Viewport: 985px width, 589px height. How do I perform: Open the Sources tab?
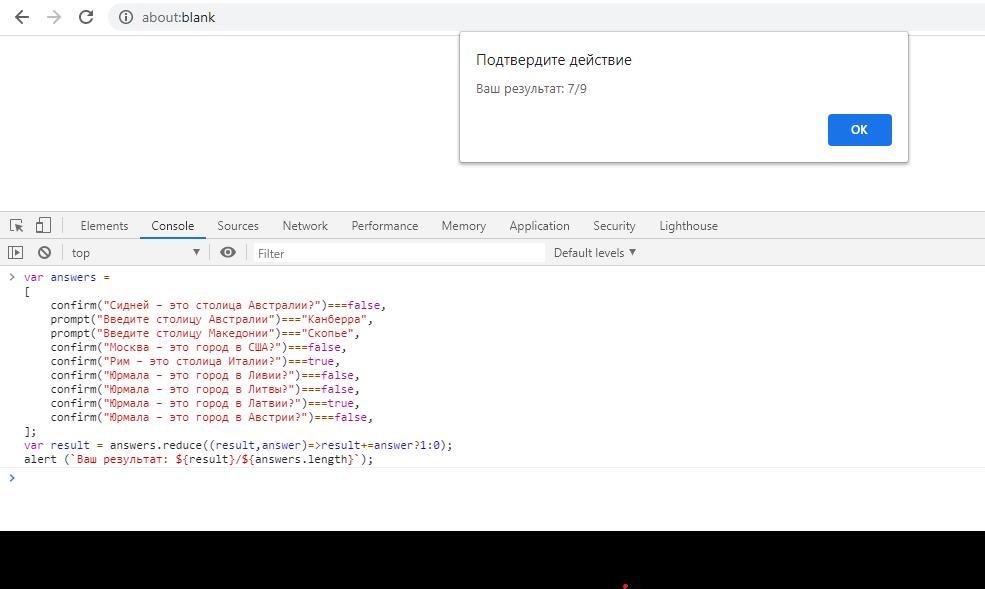238,226
